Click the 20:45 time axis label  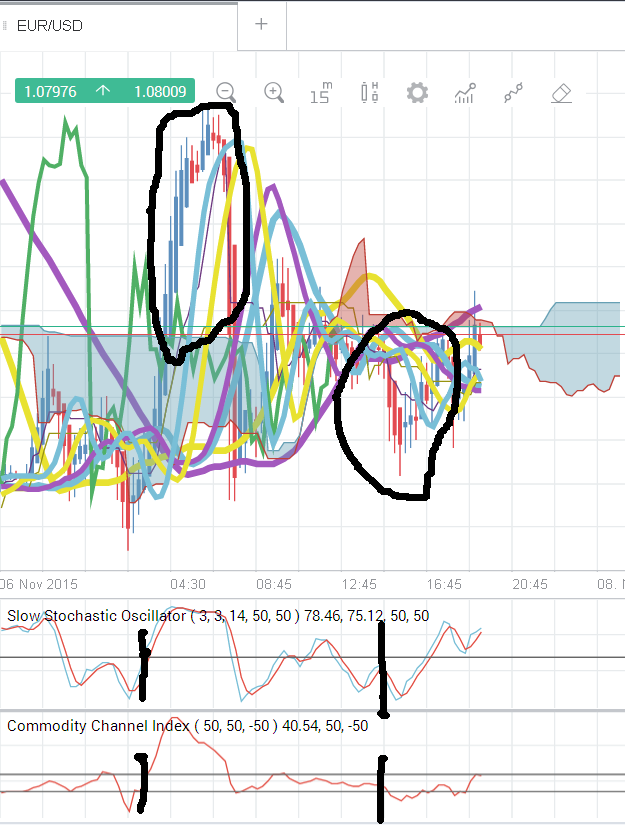point(530,585)
